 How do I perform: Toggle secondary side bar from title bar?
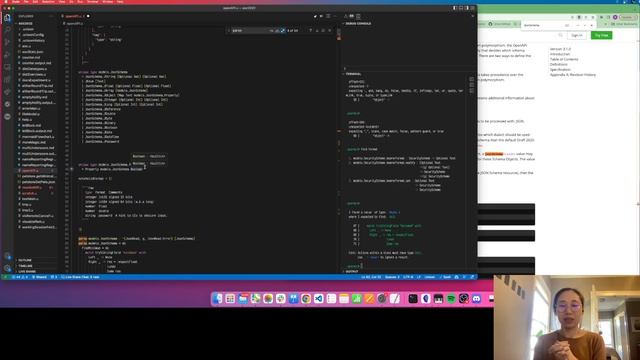(467, 8)
